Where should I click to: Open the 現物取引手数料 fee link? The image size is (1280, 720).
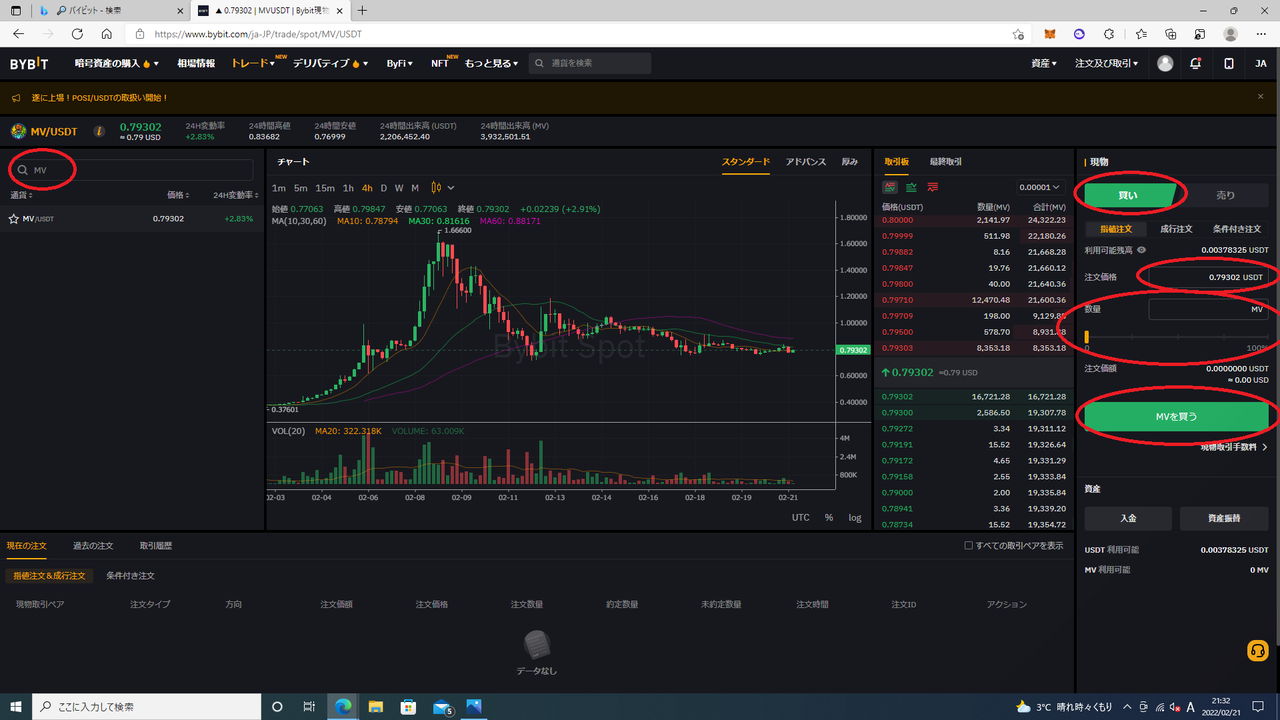(x=1234, y=447)
